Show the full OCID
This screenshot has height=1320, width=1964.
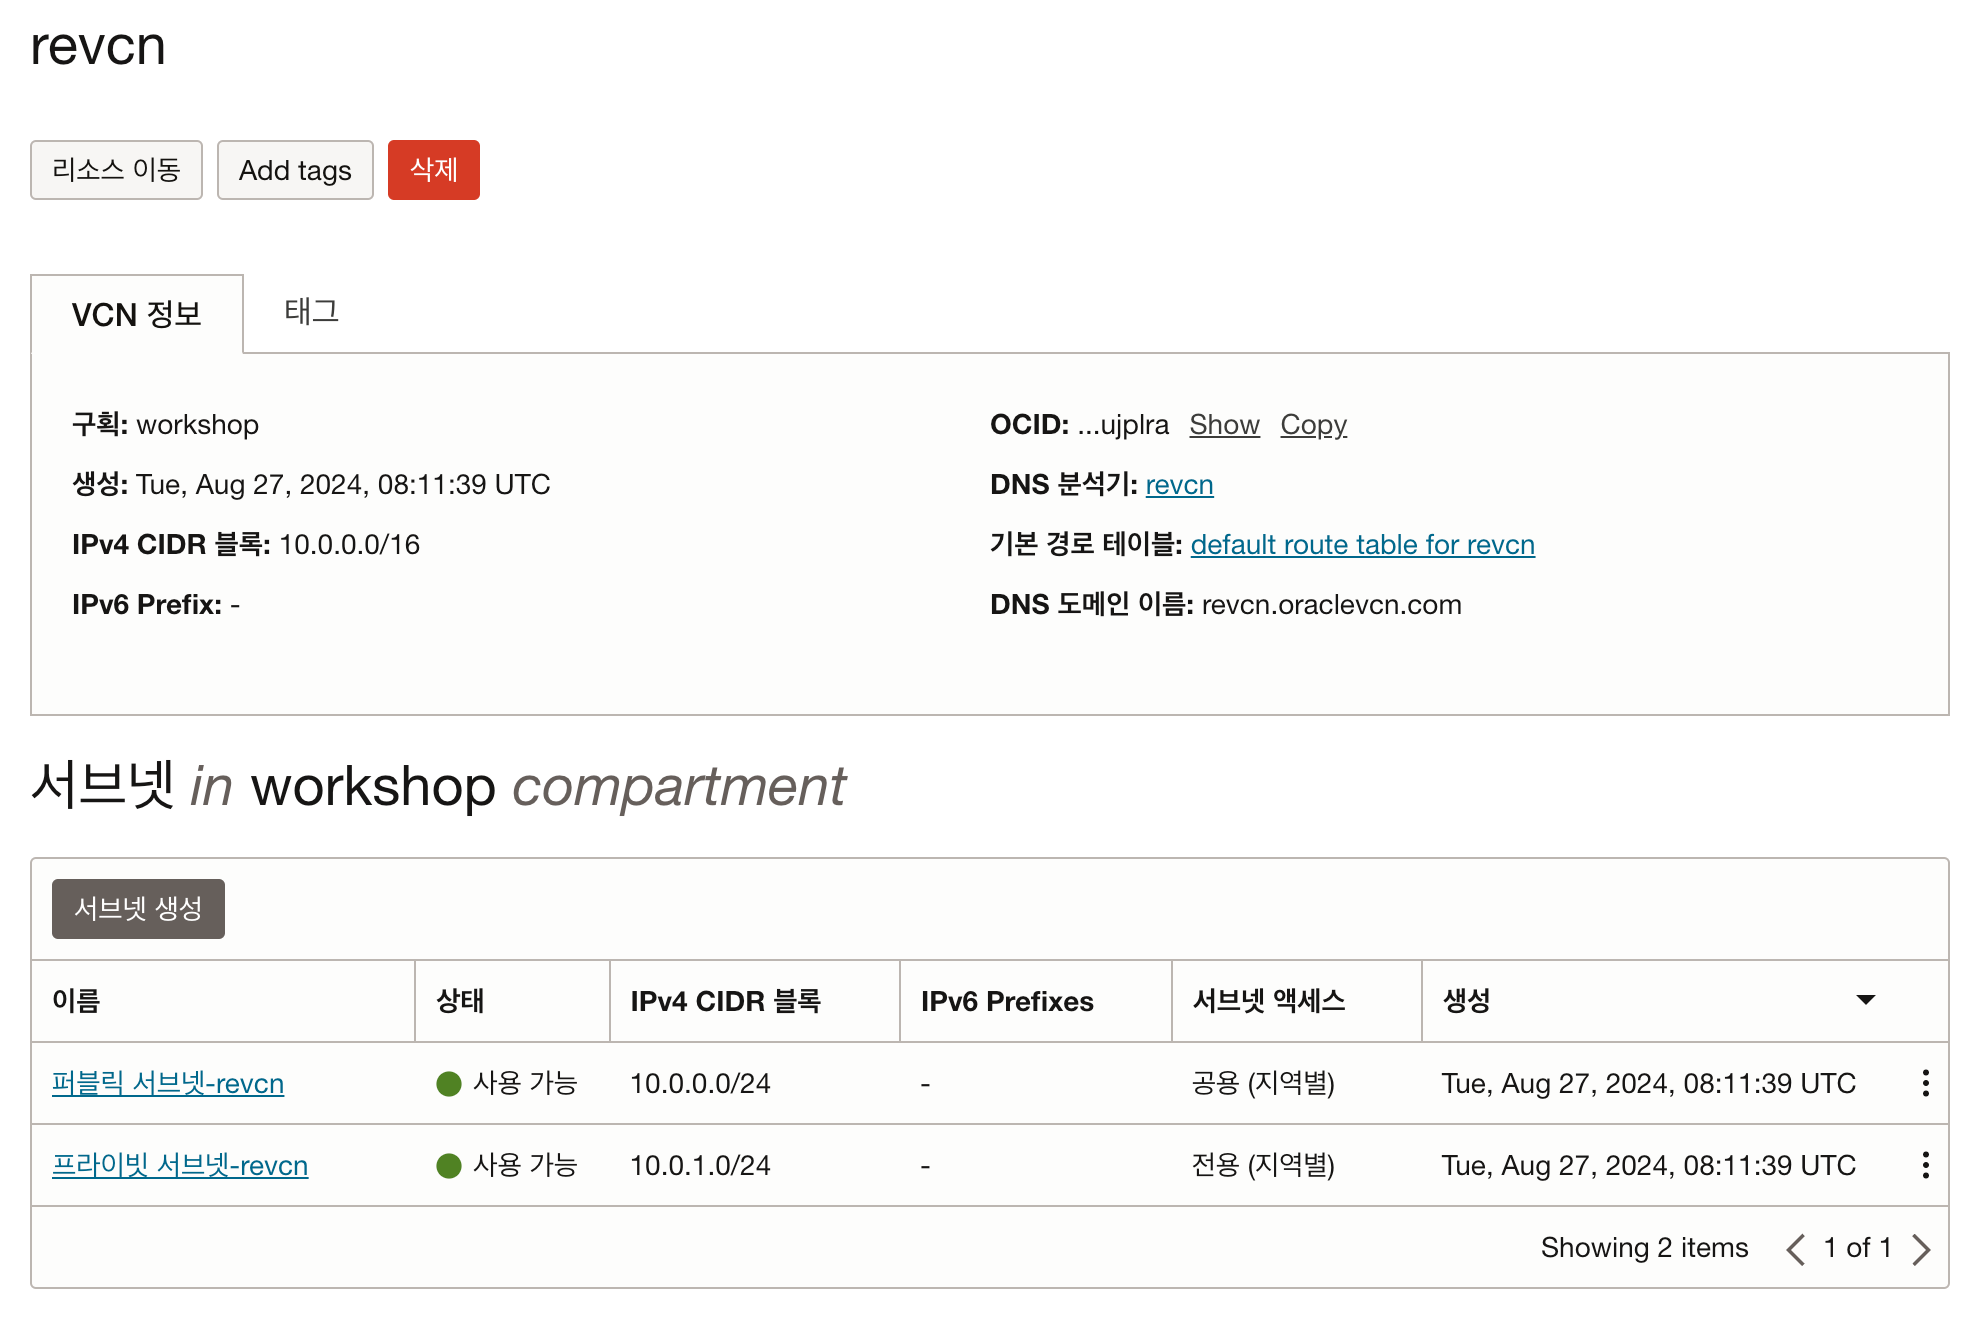pos(1223,425)
